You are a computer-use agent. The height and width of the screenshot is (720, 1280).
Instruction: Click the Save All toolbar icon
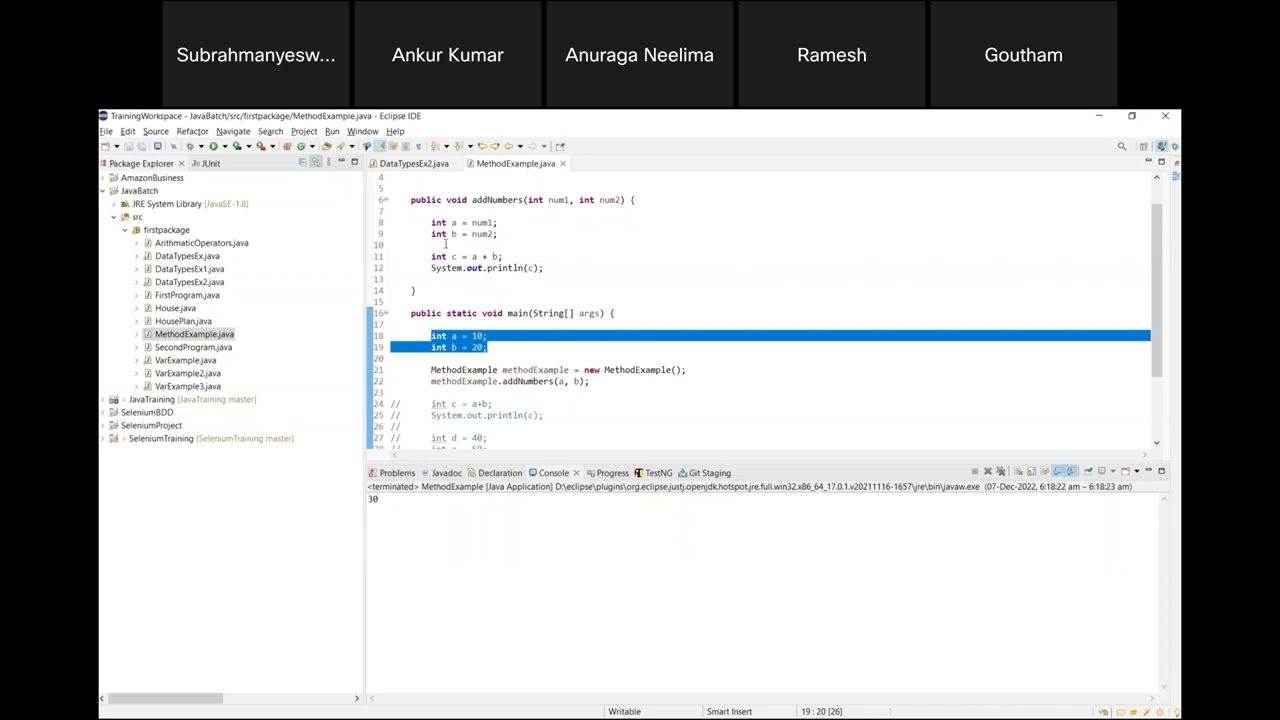tap(141, 146)
